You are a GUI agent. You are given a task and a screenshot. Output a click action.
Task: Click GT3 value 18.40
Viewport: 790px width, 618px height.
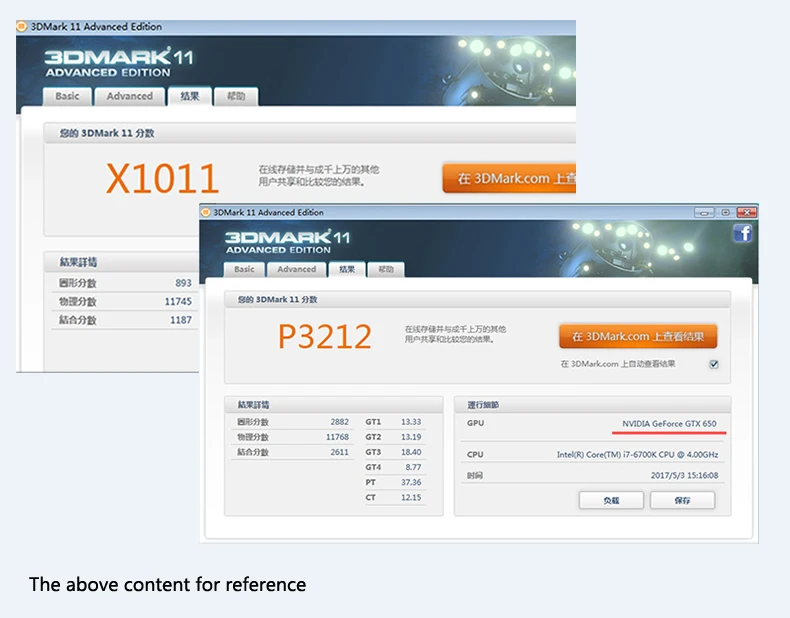coord(411,452)
